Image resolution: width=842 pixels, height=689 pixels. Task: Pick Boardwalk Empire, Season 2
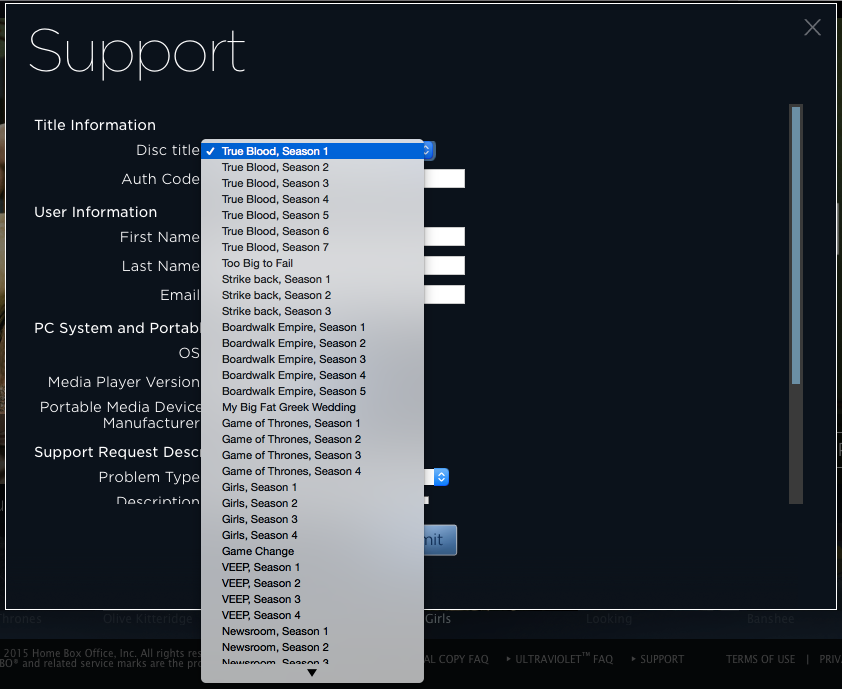pos(313,343)
